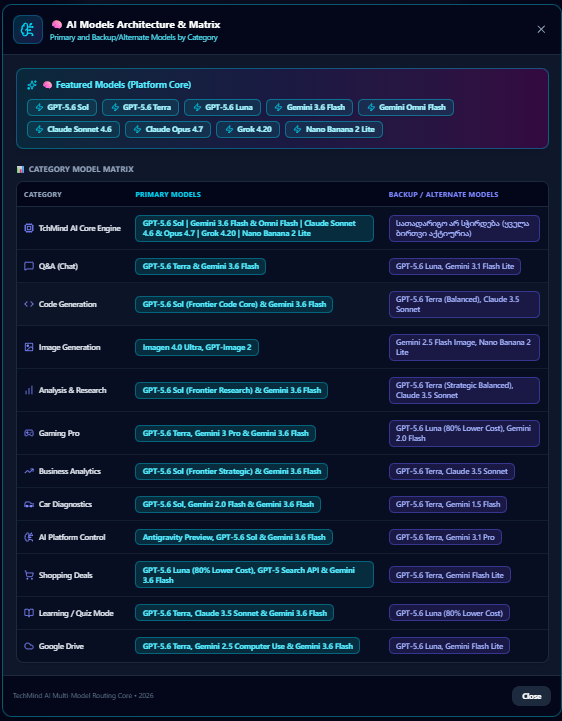
Task: Click 'Gemini 2.5 Flash Image, Nano Banana 2 Lite' badge
Action: click(x=464, y=347)
